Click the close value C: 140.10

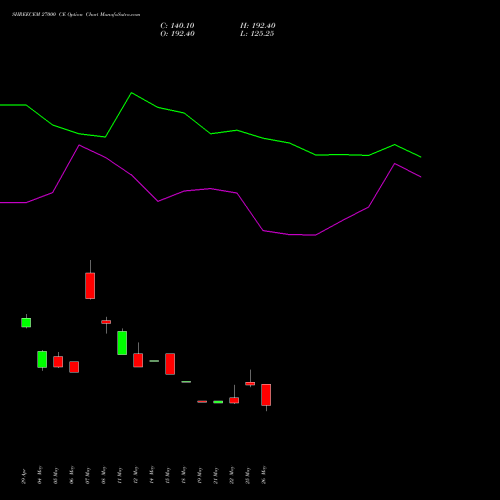coord(177,26)
